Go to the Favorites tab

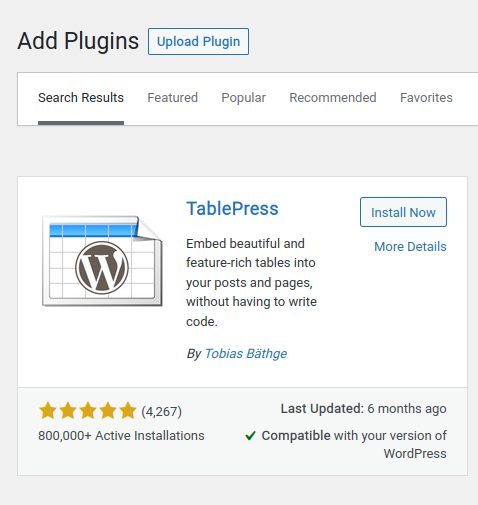point(426,98)
